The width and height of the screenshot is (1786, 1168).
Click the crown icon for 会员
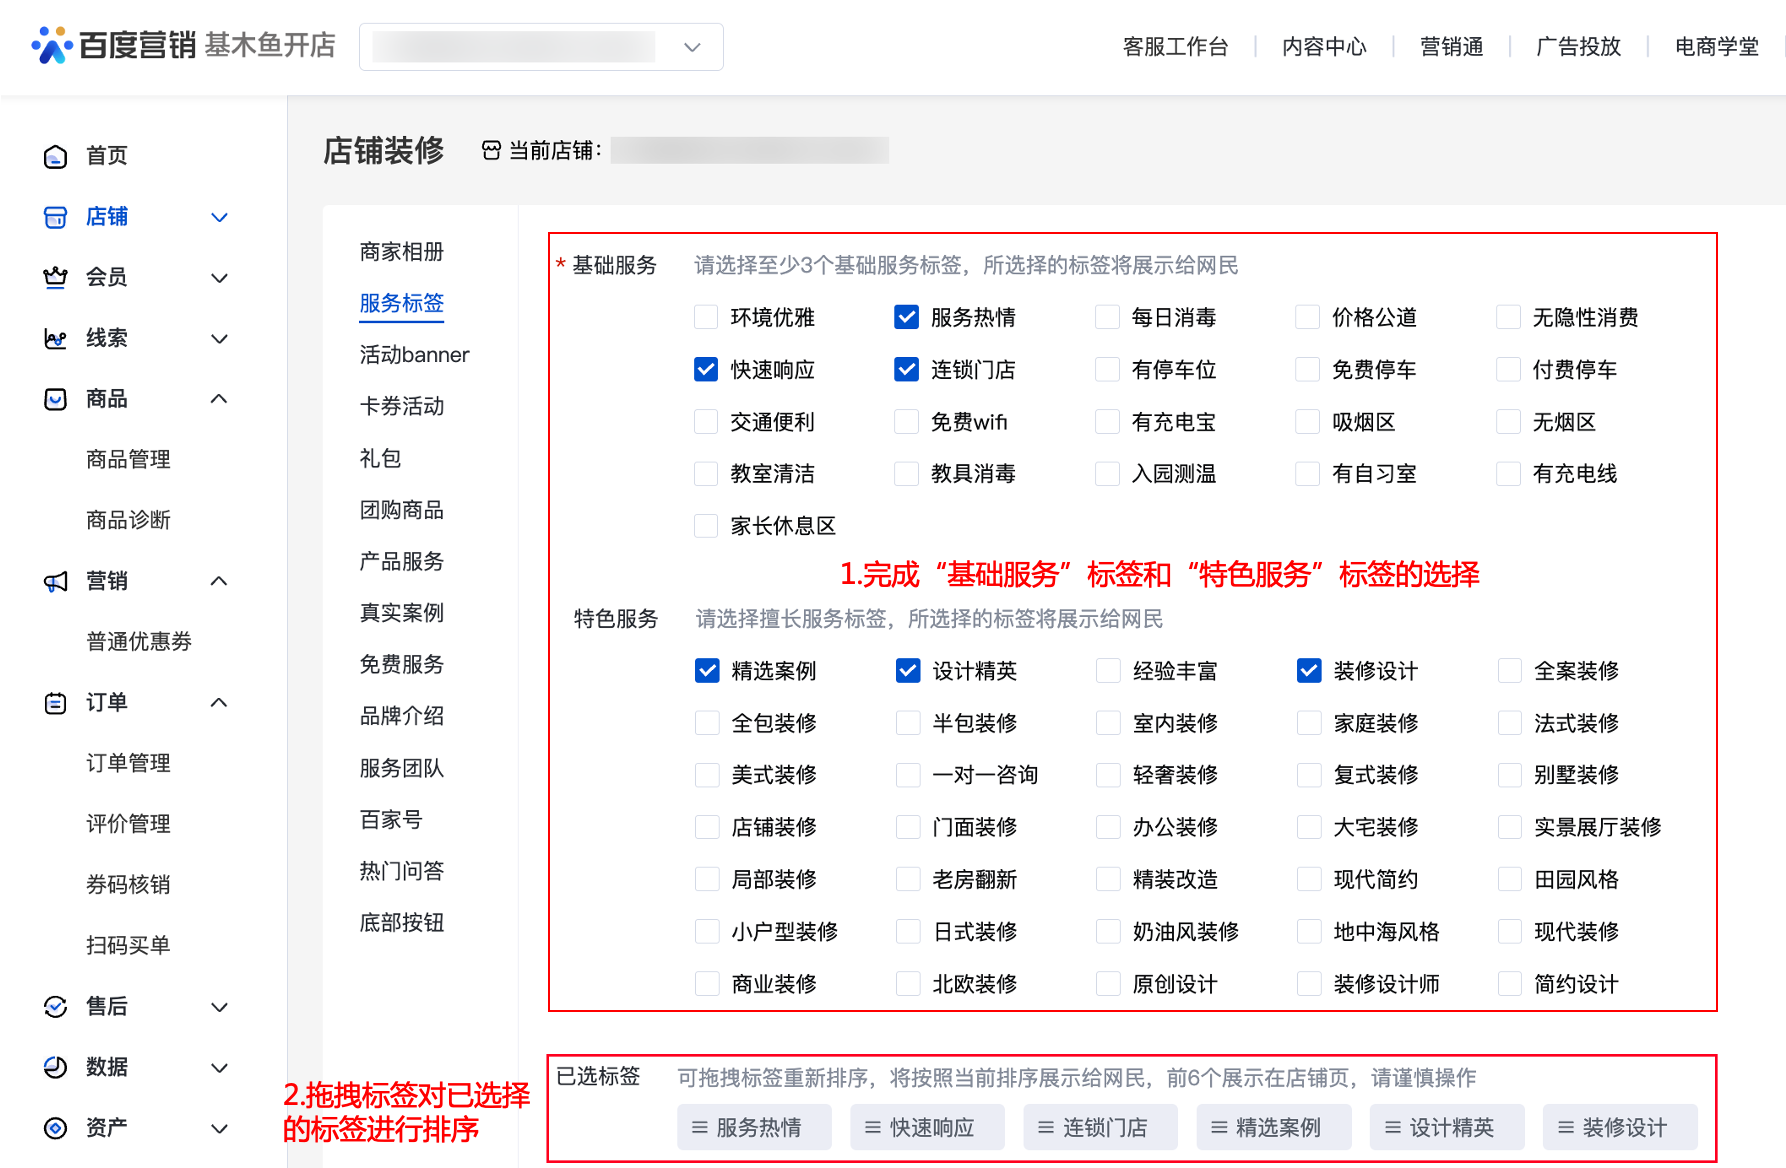[x=56, y=278]
